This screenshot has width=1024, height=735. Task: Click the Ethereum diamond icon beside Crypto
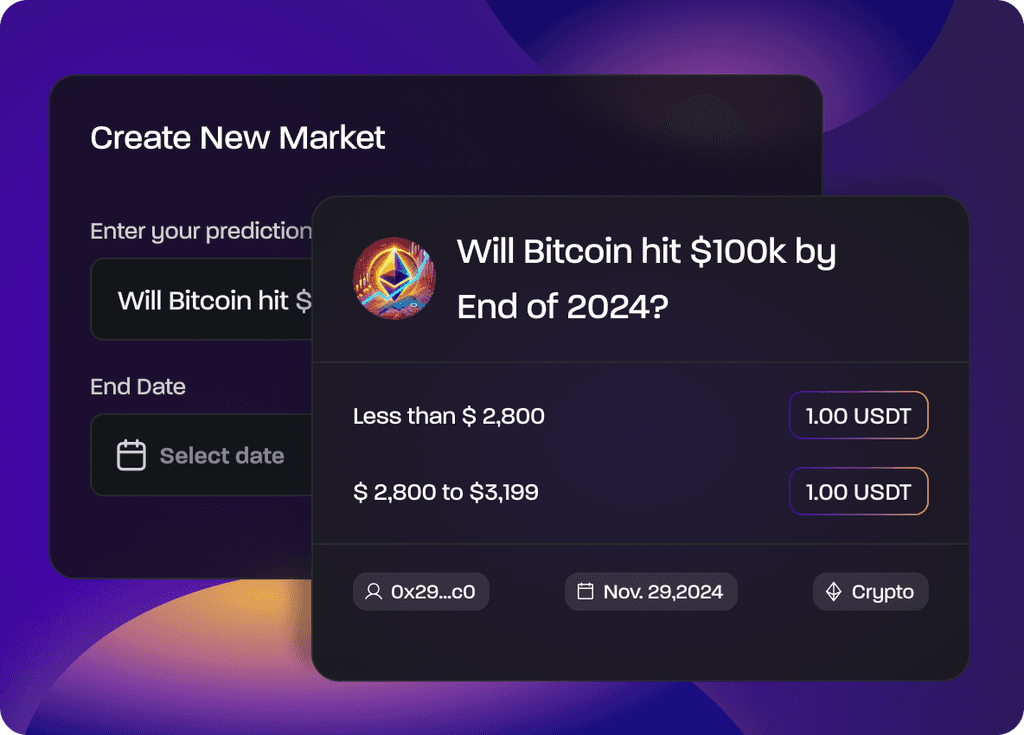coord(834,592)
